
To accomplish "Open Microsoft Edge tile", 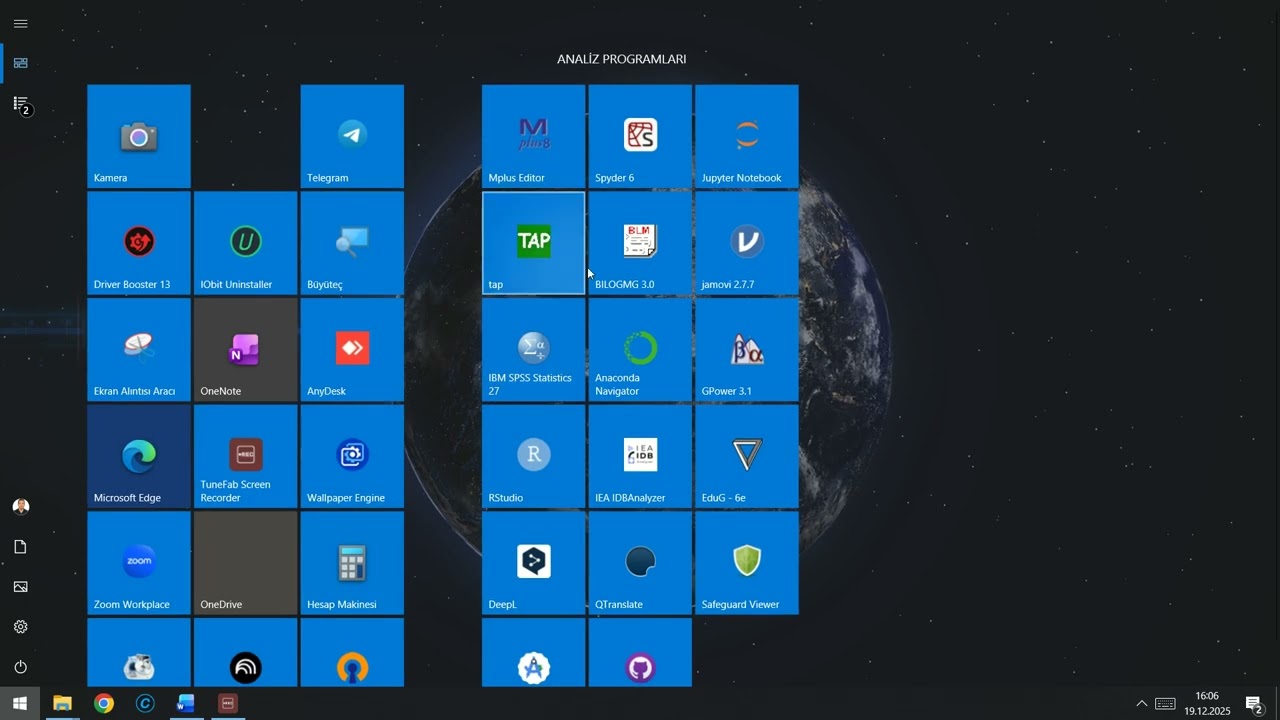I will pyautogui.click(x=139, y=456).
